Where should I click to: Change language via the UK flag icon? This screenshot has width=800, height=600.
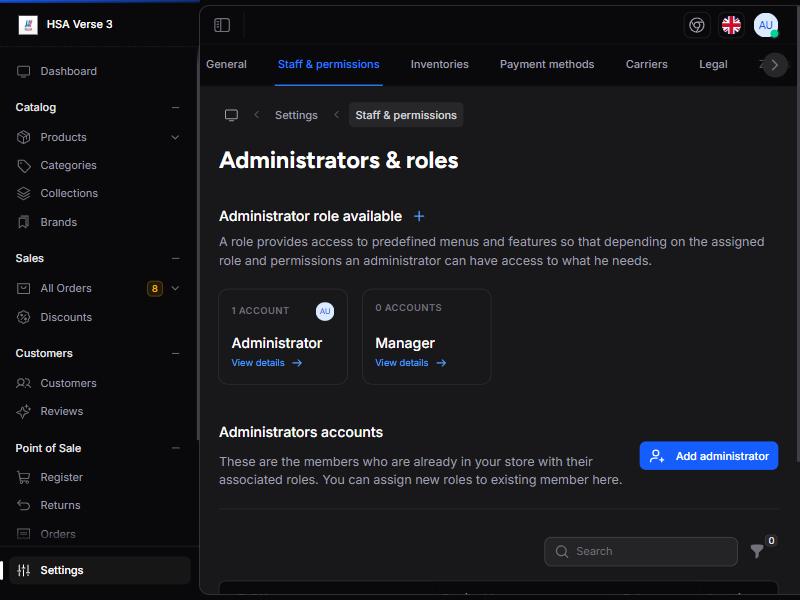coord(731,25)
